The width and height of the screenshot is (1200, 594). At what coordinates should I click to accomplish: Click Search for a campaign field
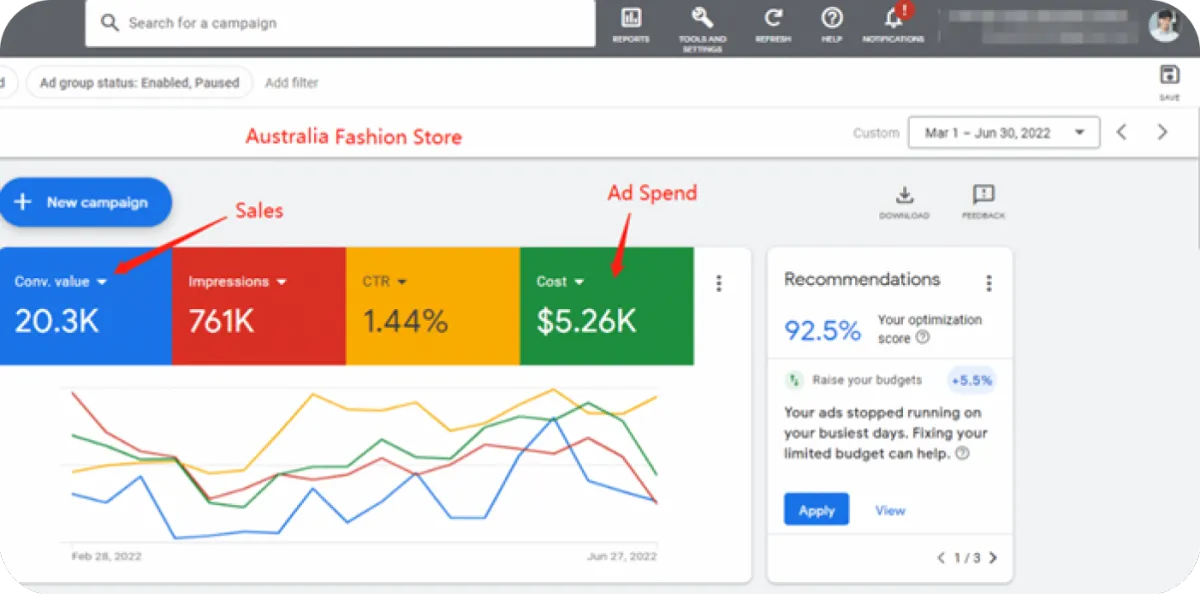click(340, 23)
